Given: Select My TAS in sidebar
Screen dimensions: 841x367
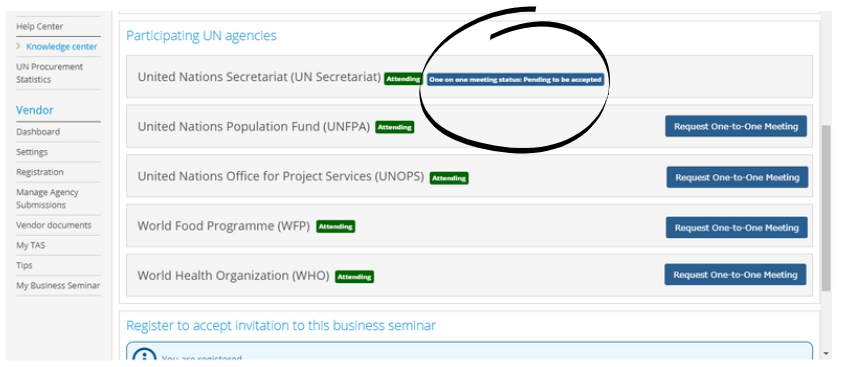Looking at the screenshot, I should [x=31, y=245].
